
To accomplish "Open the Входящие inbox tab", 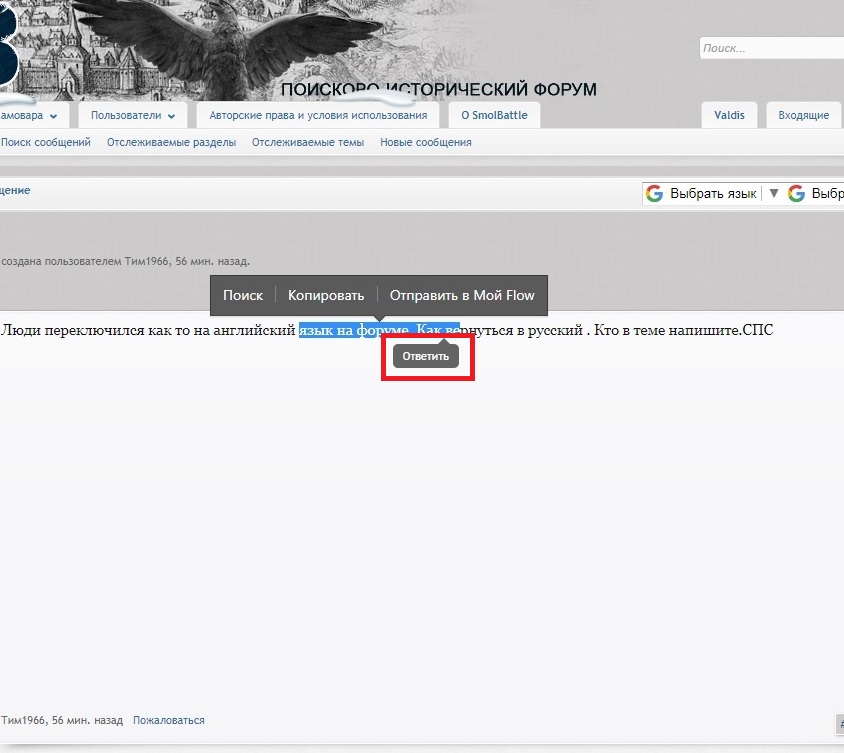I will (804, 115).
